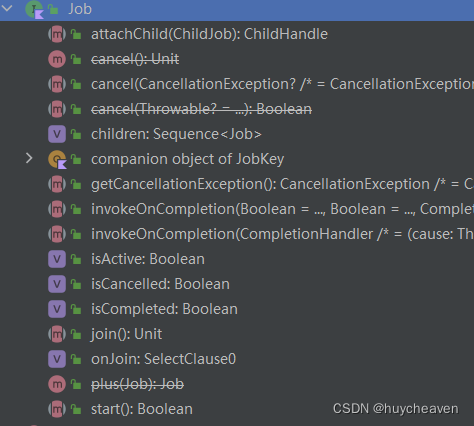
Task: Click the green lock icon next to join()
Action: (76, 334)
